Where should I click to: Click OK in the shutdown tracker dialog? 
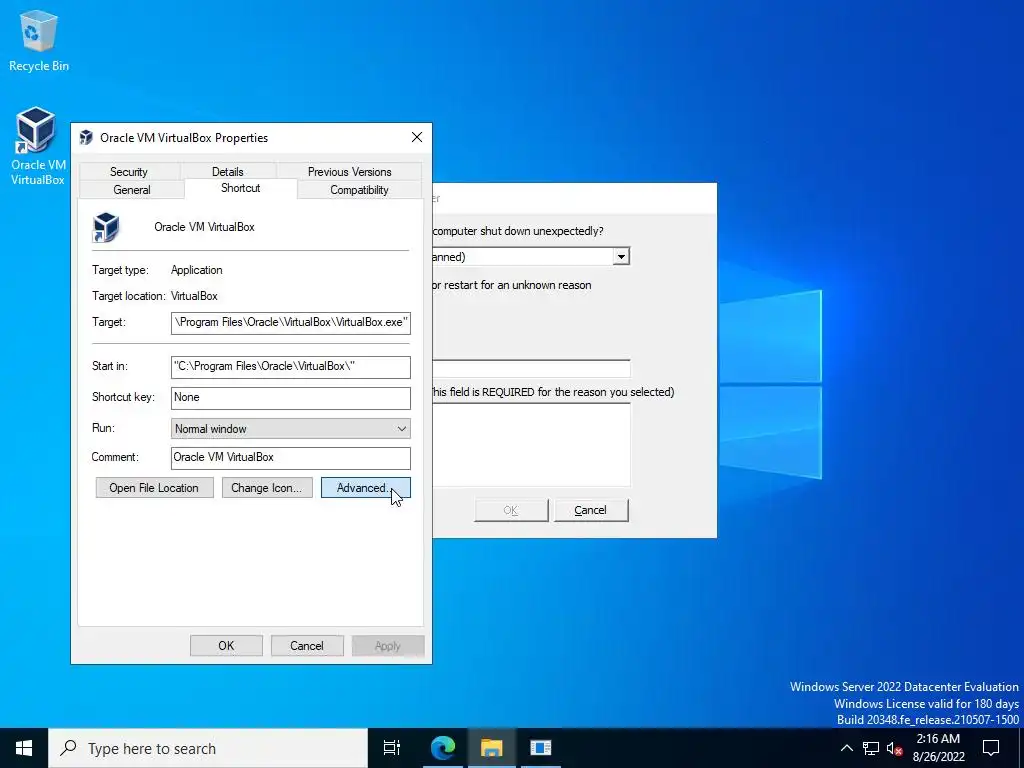tap(511, 511)
